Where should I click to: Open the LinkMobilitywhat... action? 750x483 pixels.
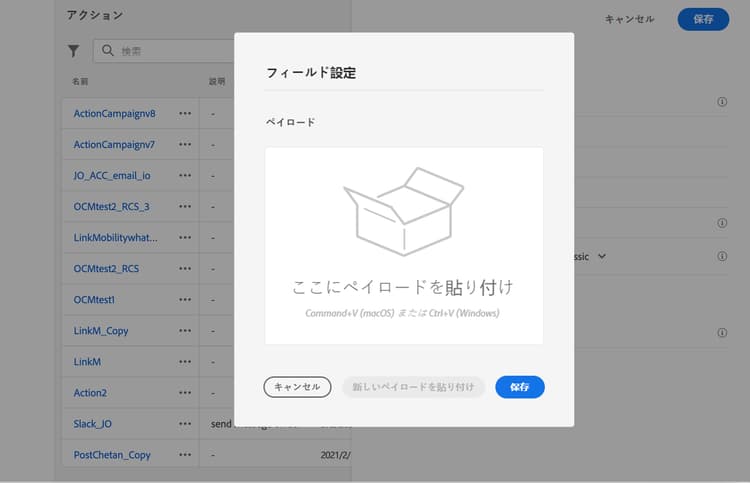115,238
